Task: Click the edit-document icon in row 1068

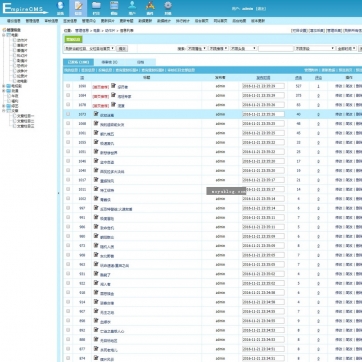Action: click(96, 123)
